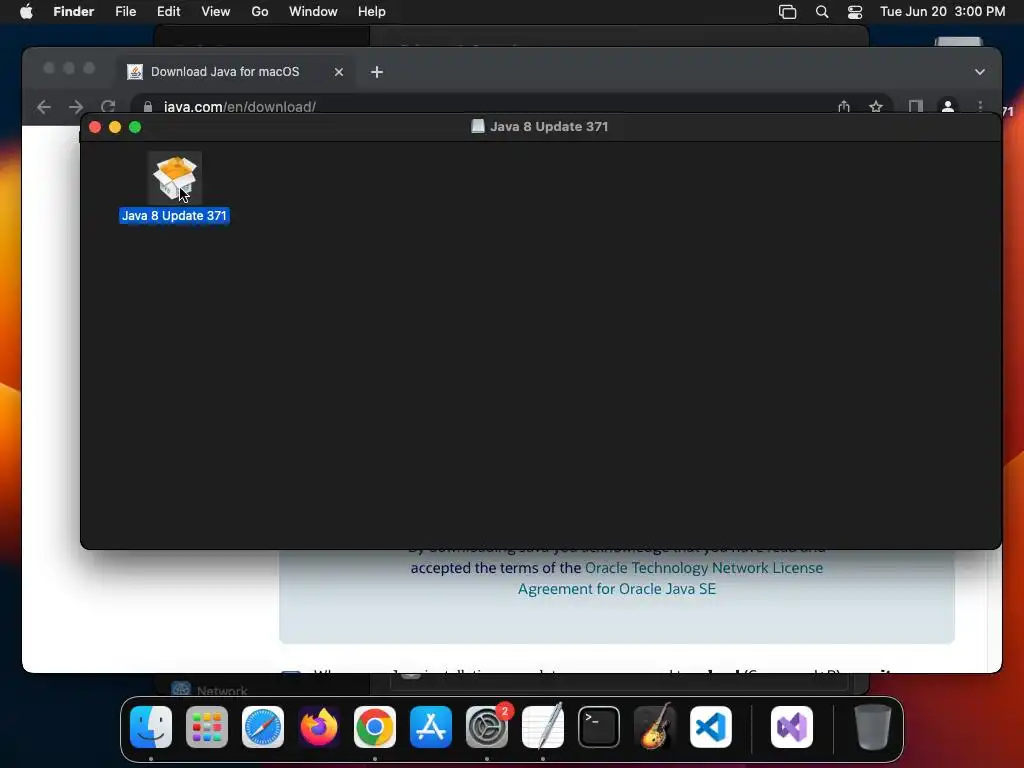Open the Help menu
This screenshot has height=768, width=1024.
pos(372,12)
